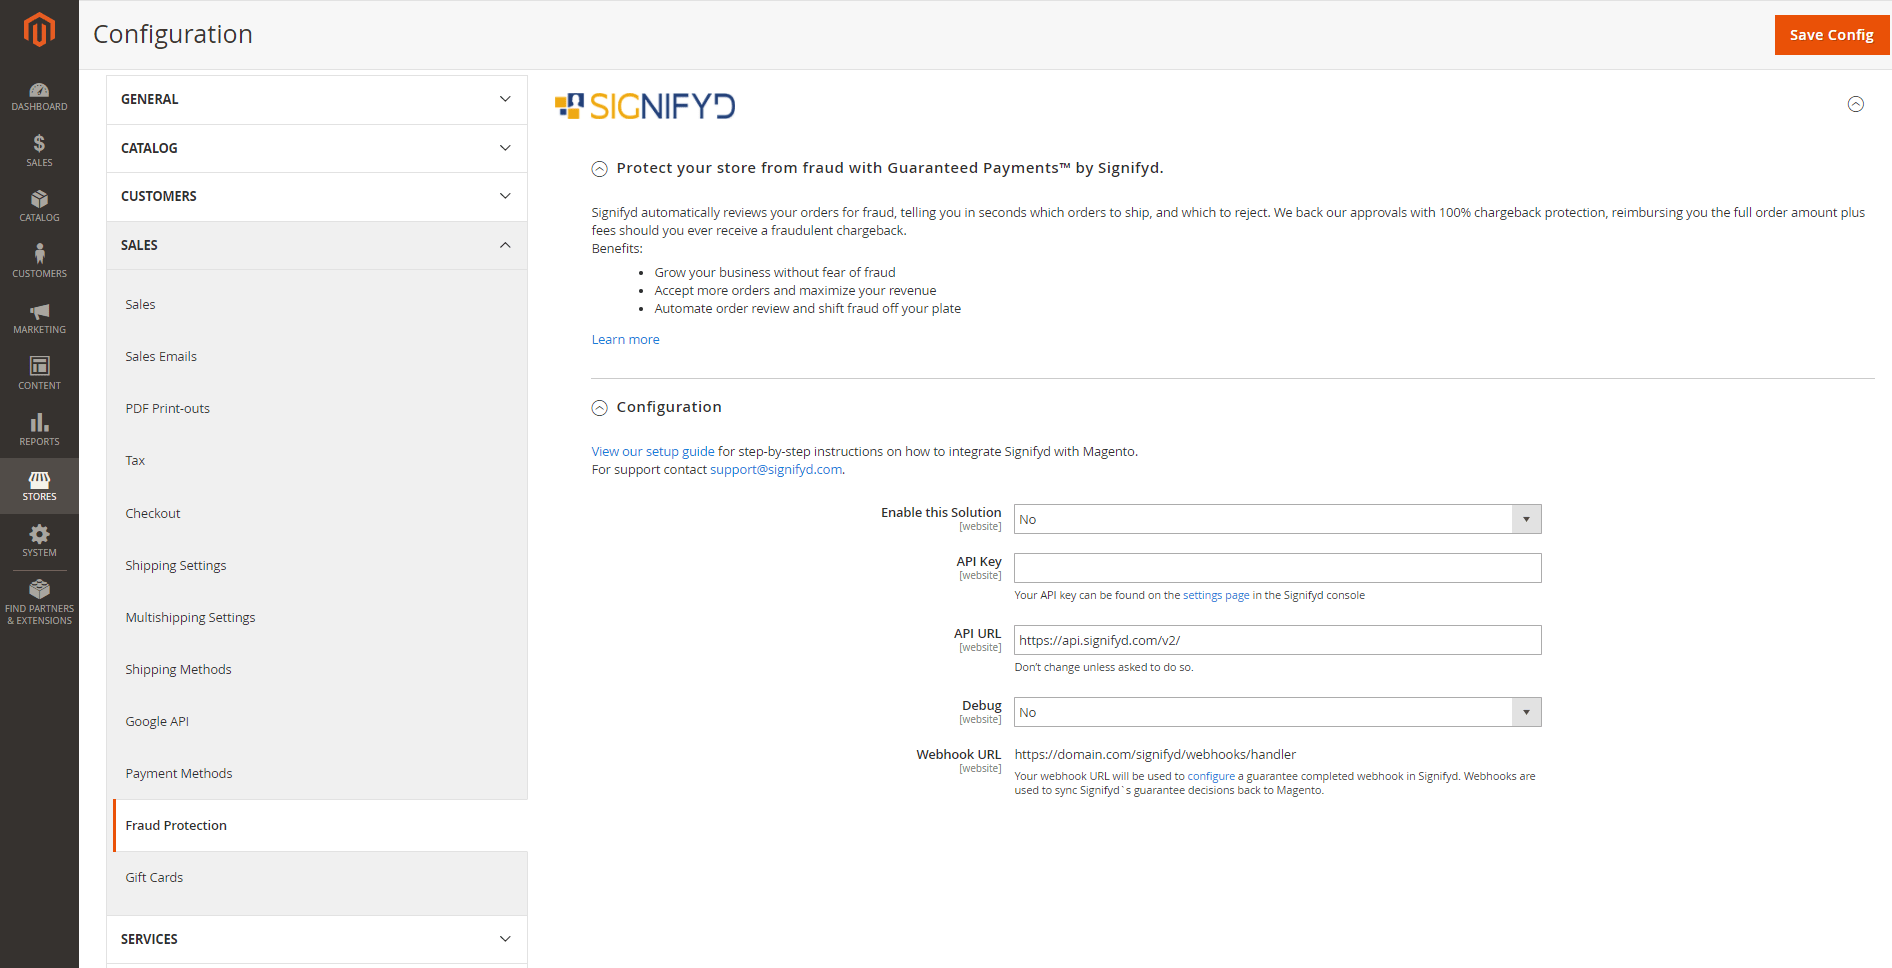Select Multishipping Settings menu item
Viewport: 1892px width, 968px height.
(x=190, y=617)
